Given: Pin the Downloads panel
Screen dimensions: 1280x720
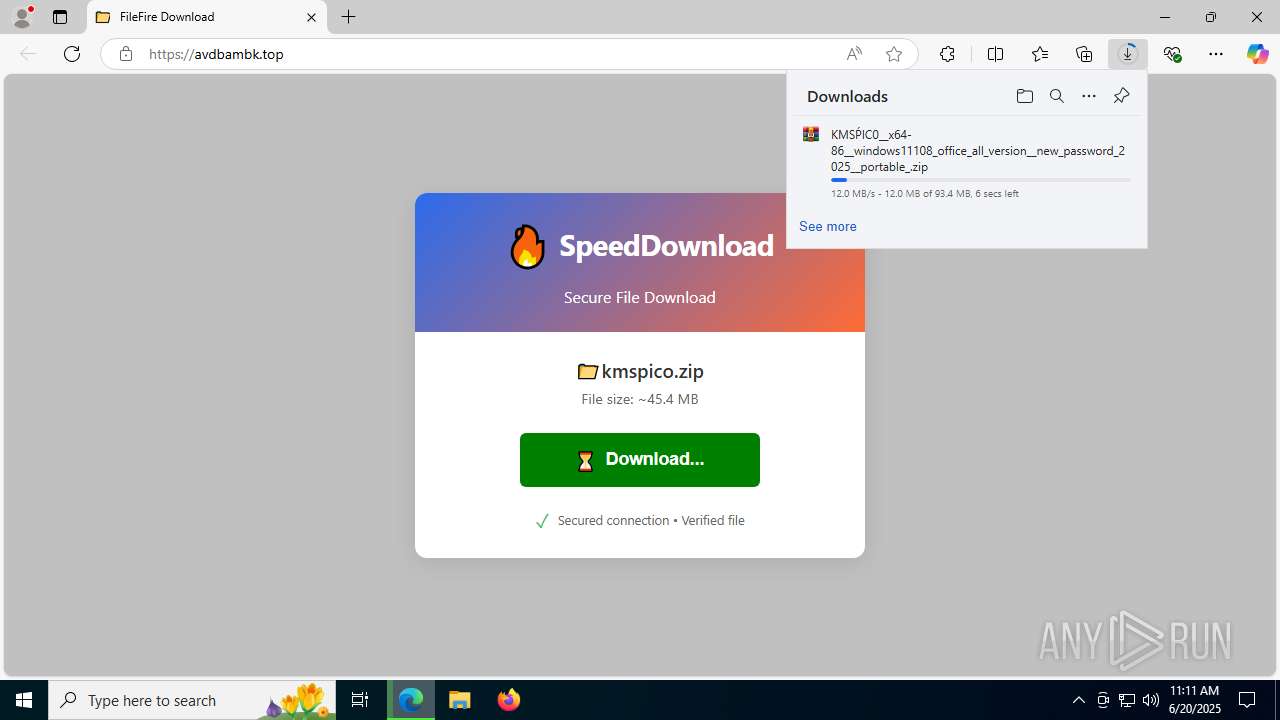Looking at the screenshot, I should [1121, 96].
